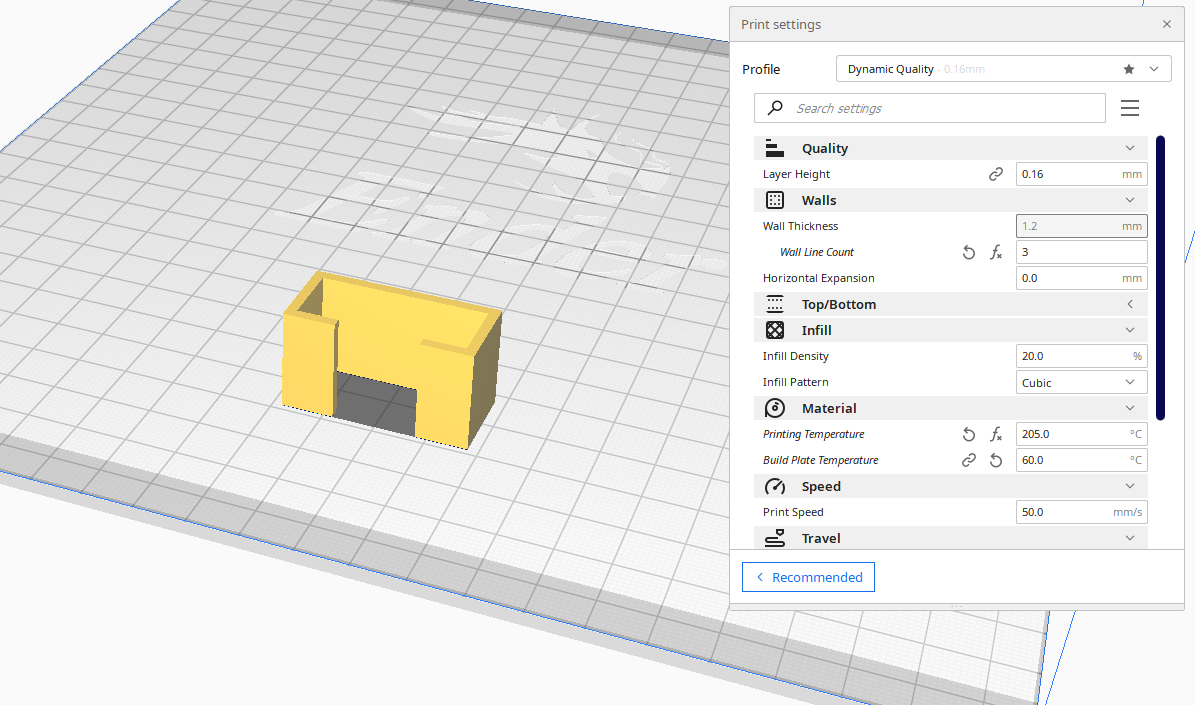Click the Wall Line Count formula icon

click(x=995, y=252)
